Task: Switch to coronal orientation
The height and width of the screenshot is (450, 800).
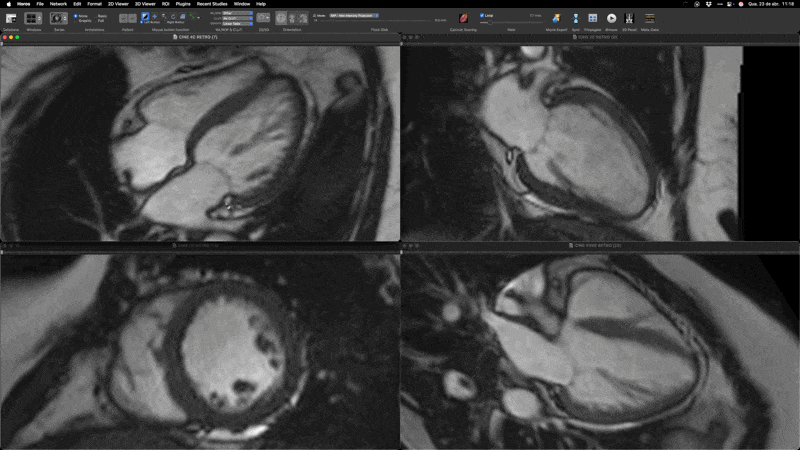Action: [x=292, y=18]
